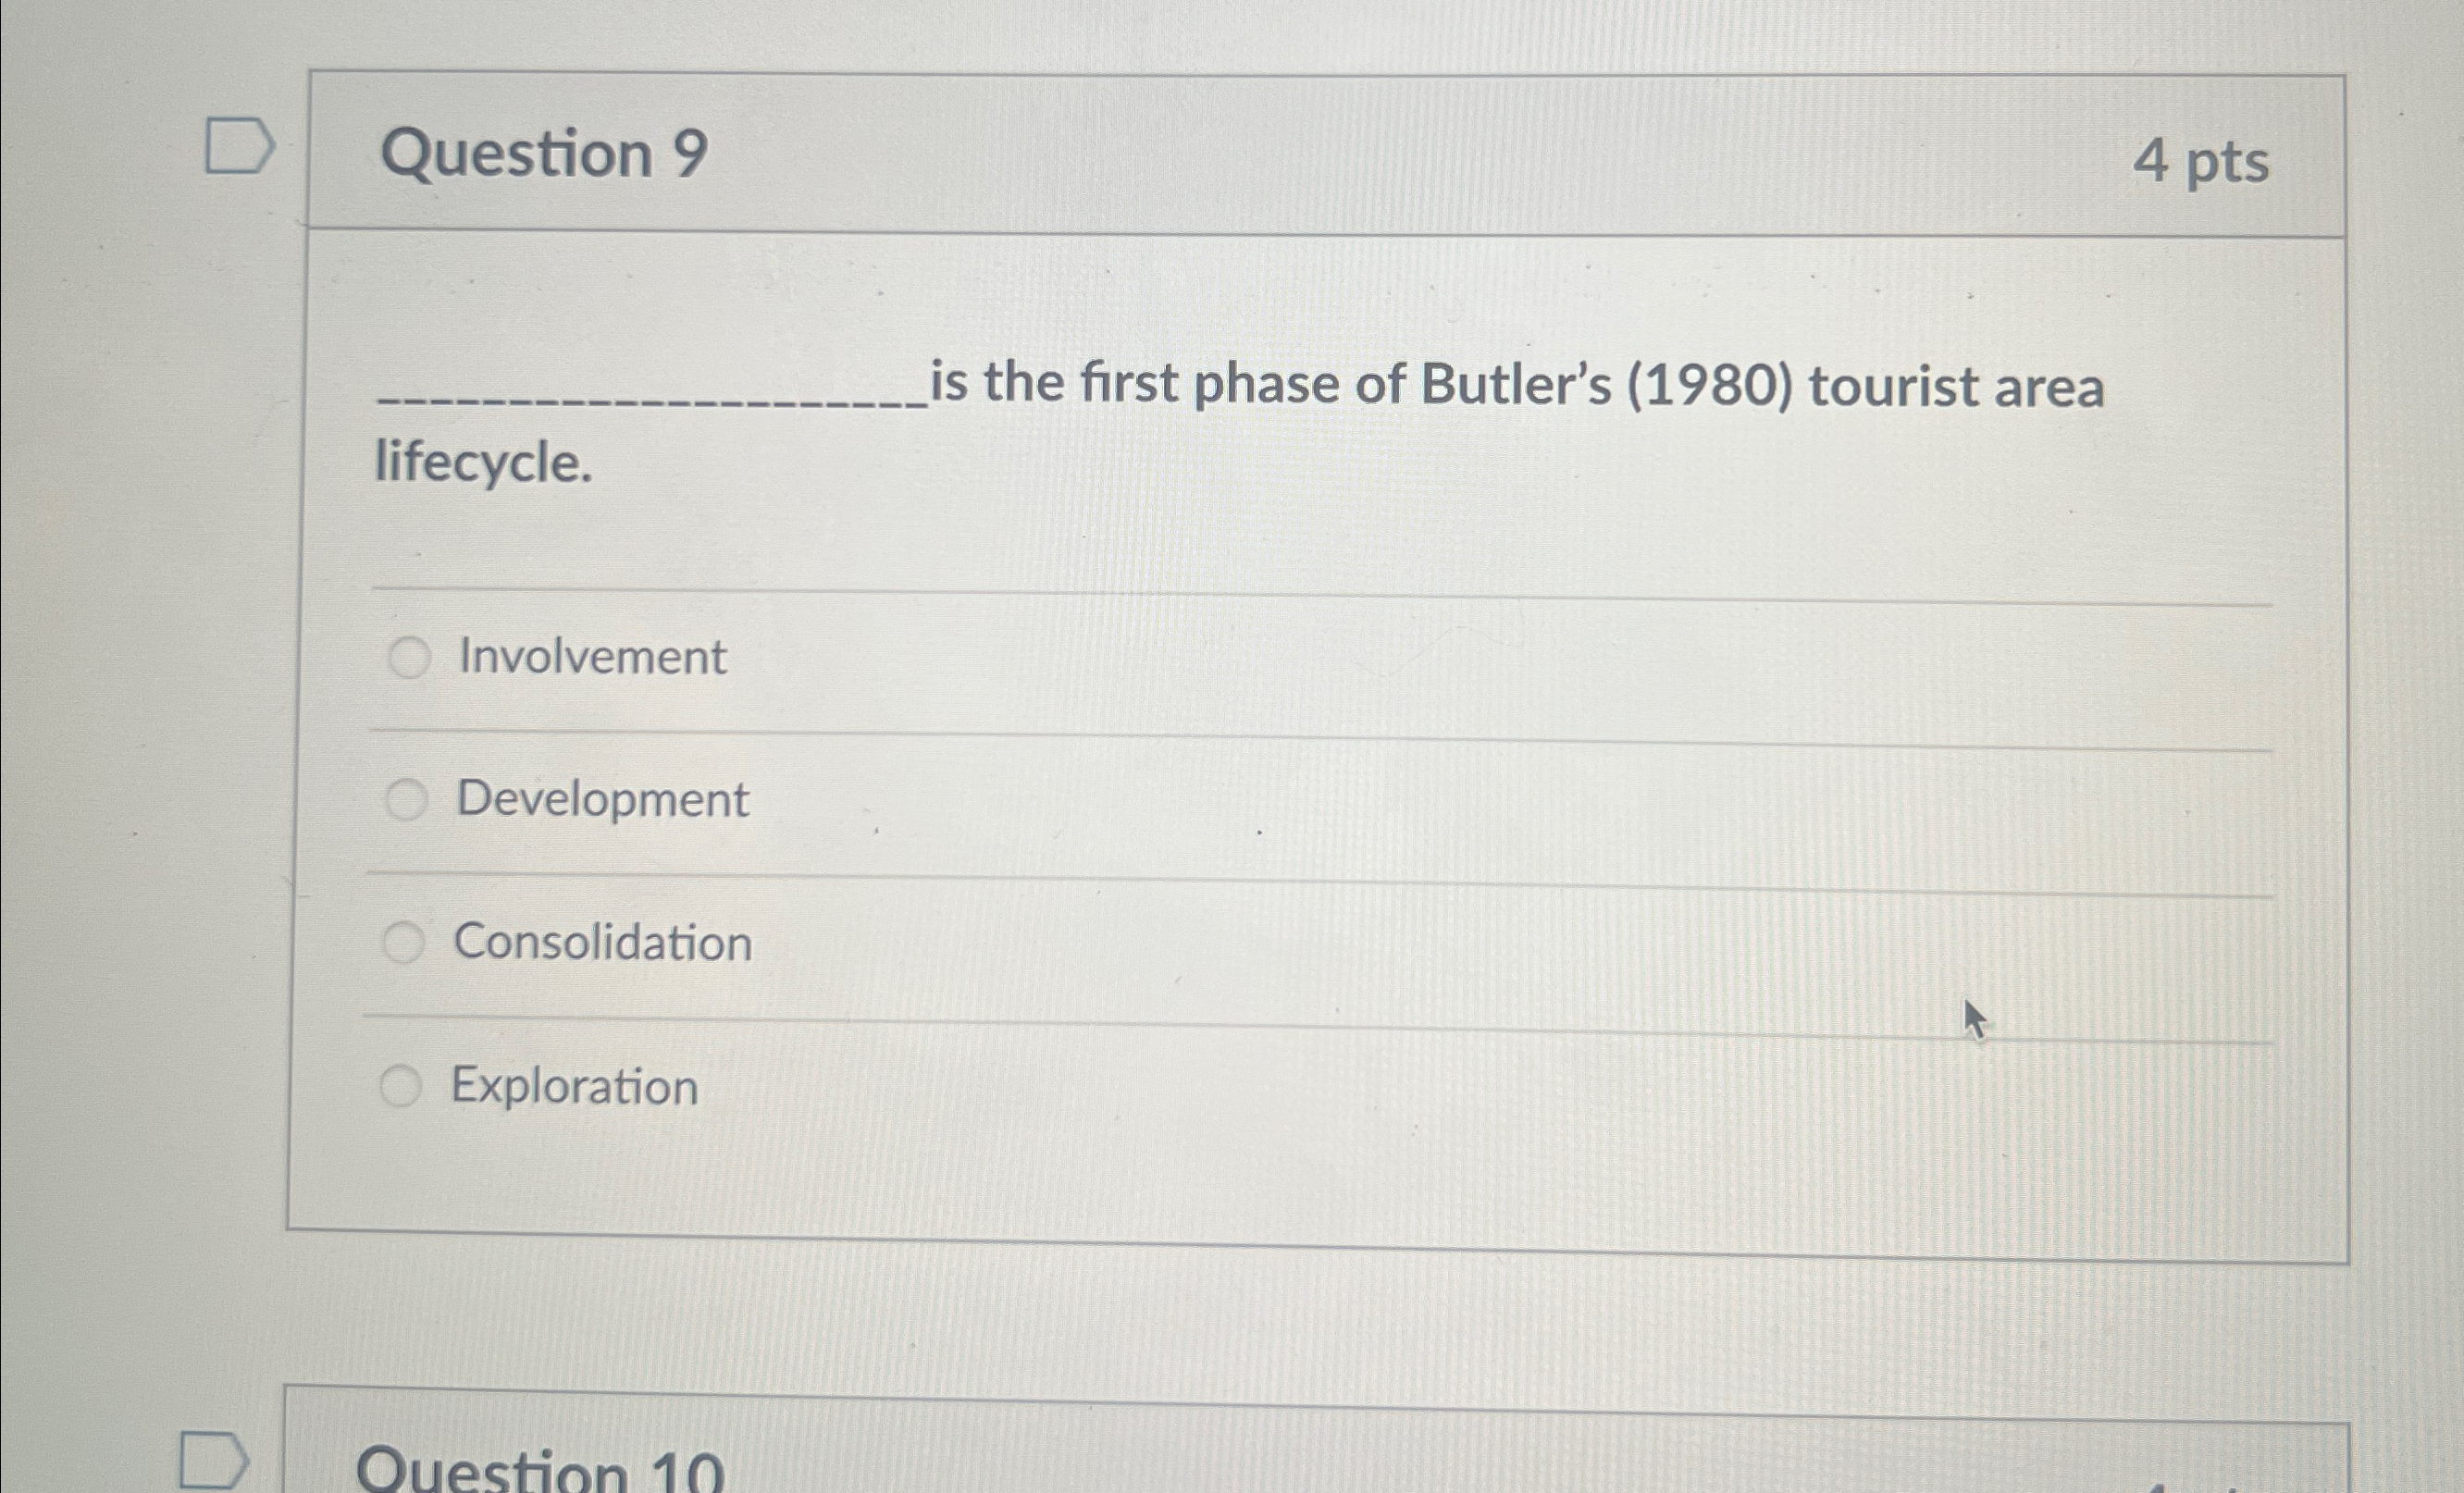Click the bookmark icon beside Question 9
2464x1493 pixels.
(x=240, y=148)
